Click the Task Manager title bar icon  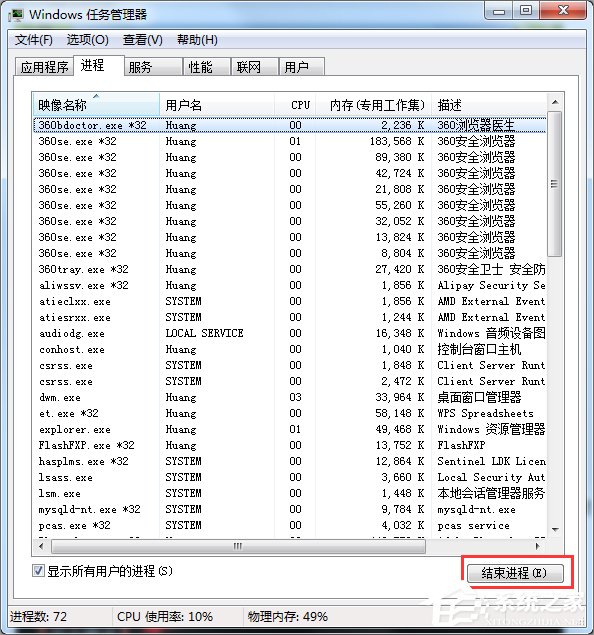tap(16, 15)
